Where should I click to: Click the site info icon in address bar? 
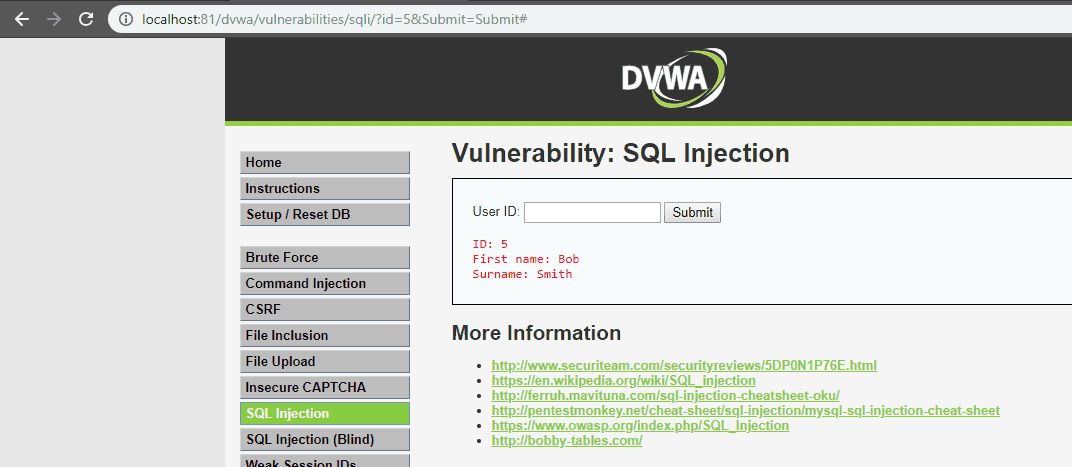(x=125, y=19)
